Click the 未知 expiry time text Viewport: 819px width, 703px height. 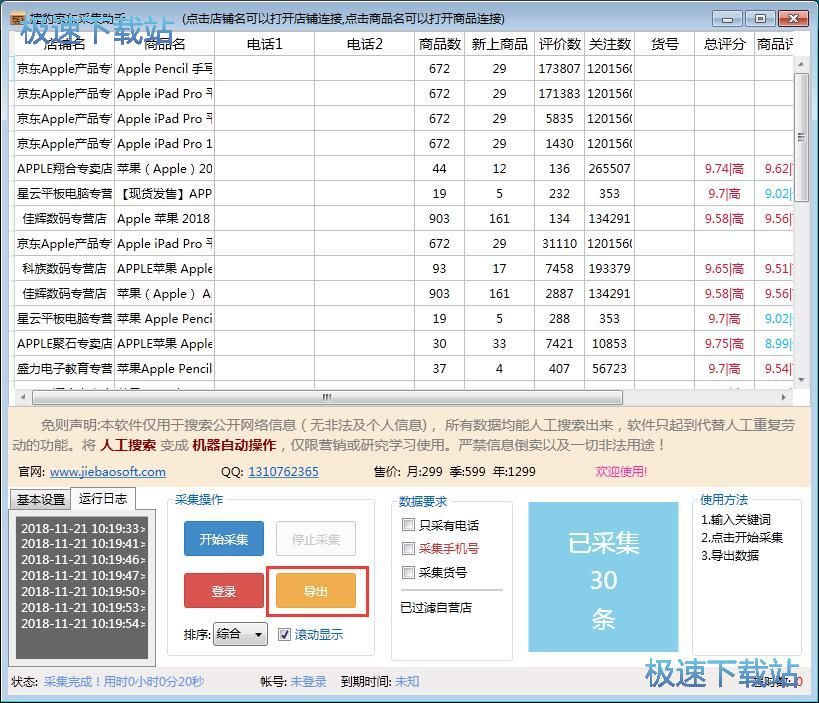click(x=407, y=682)
